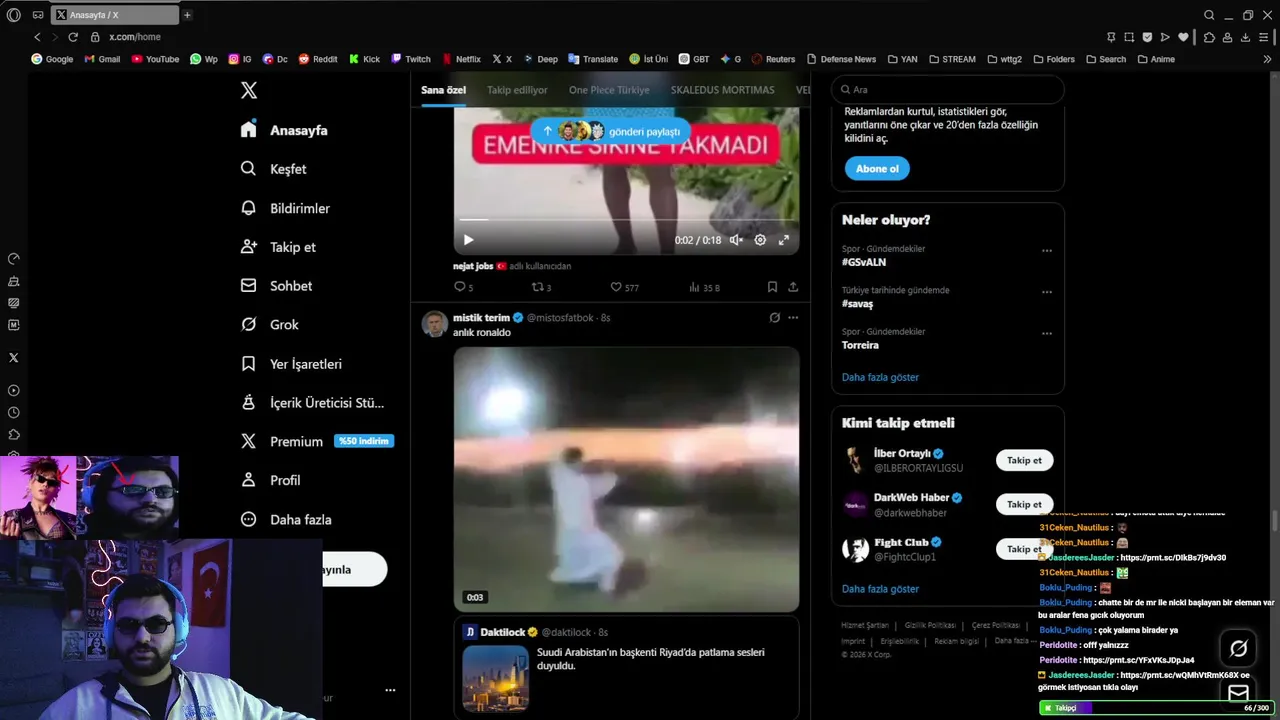
Task: Open the Torreira trend
Action: [x=860, y=345]
